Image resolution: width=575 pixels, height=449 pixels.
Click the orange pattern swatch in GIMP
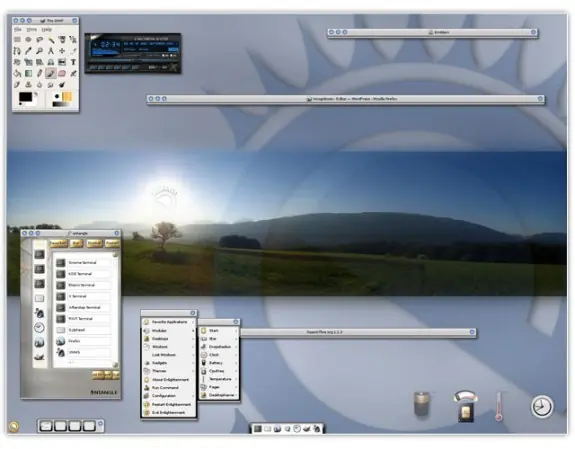click(x=67, y=96)
